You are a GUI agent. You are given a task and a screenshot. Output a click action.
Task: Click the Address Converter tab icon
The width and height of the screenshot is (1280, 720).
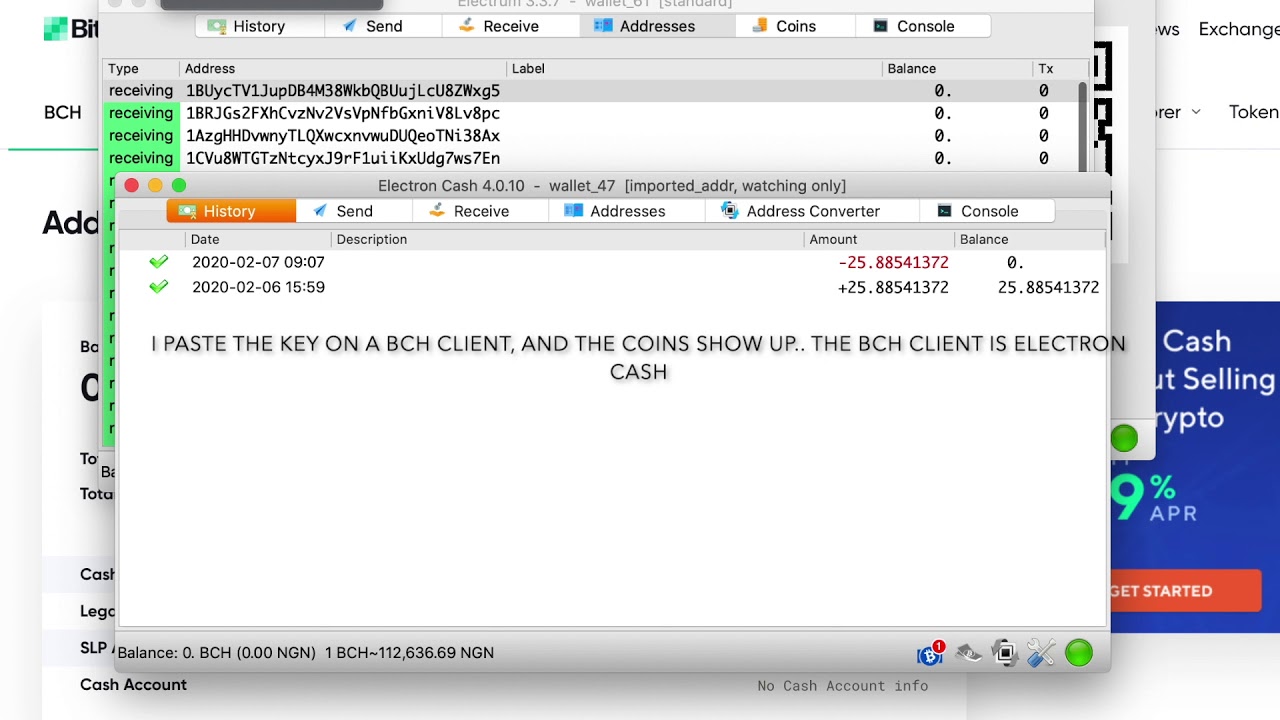[x=730, y=211]
